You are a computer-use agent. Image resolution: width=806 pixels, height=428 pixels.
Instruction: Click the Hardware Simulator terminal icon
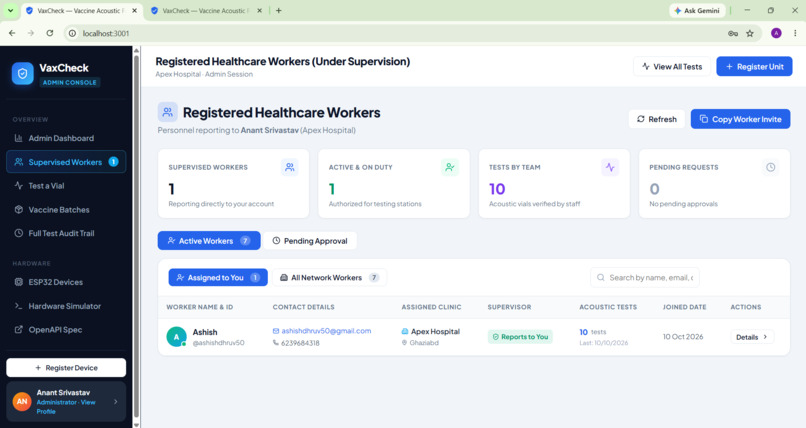(x=19, y=306)
